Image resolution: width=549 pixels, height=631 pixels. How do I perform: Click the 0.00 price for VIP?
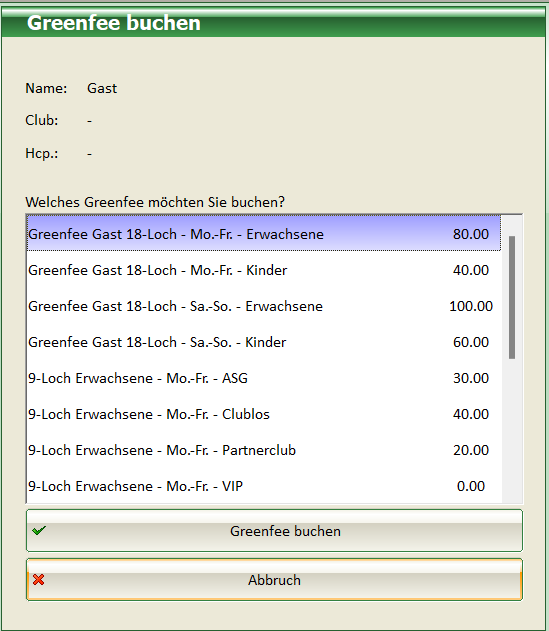pos(471,486)
